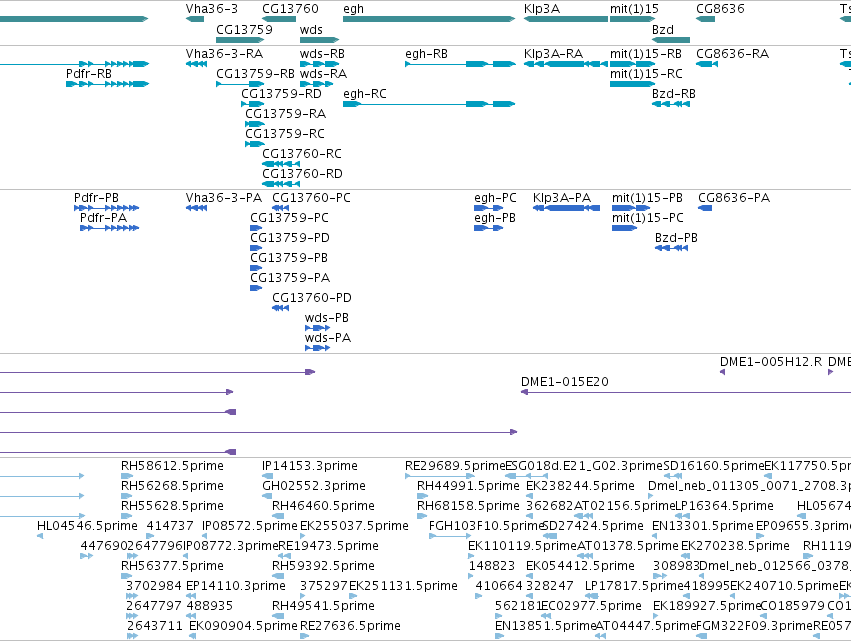Click the IP14153.3prime EST label

pos(310,466)
